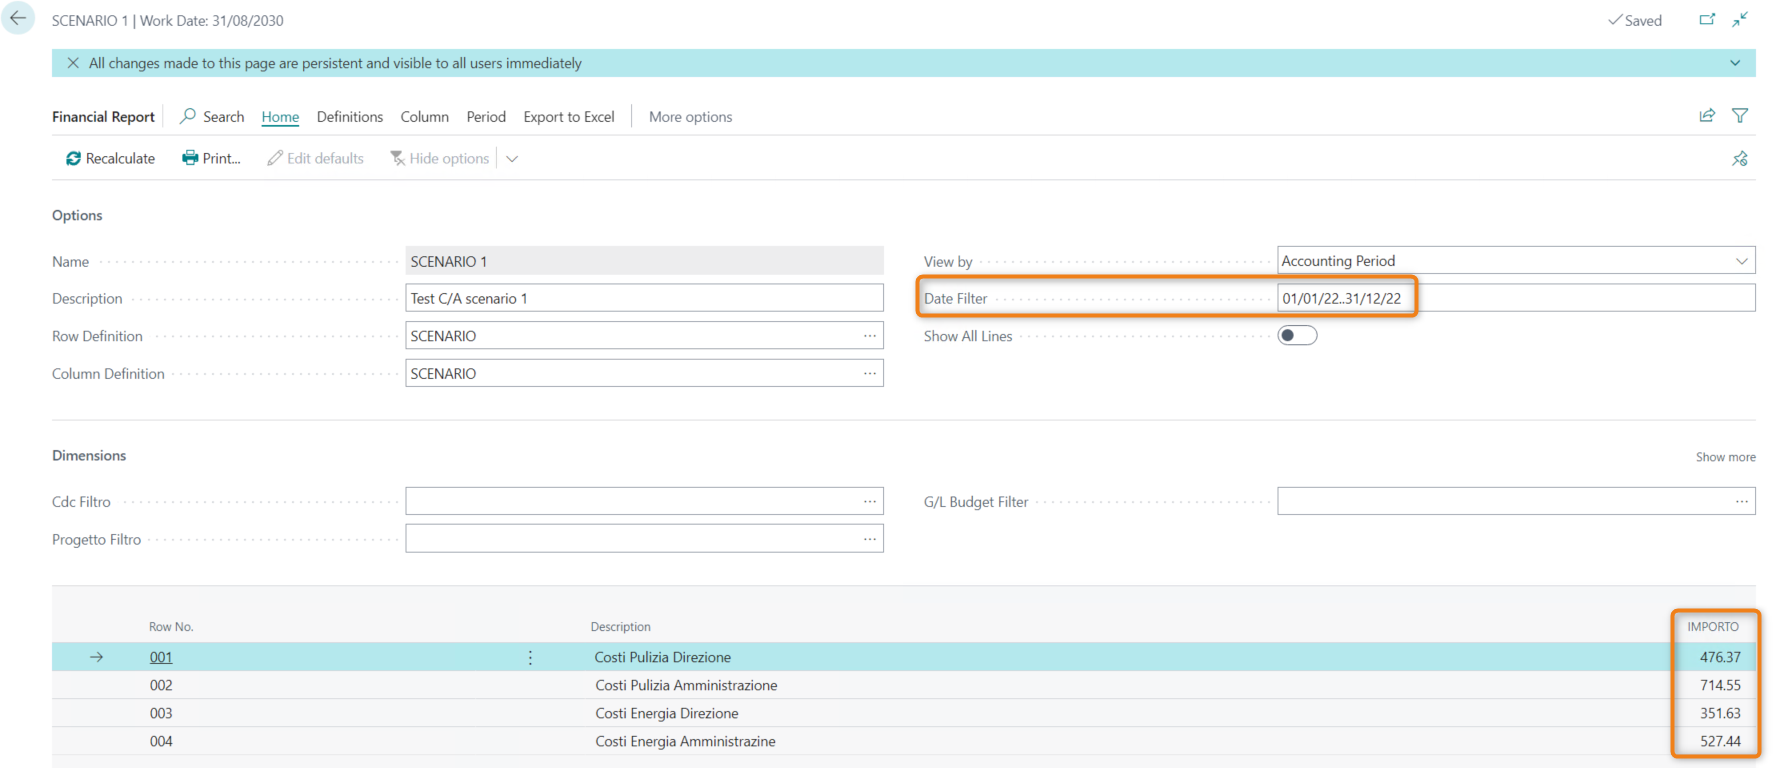Expand the notification bar chevron
Screen dimensions: 1773x768
(x=1735, y=63)
